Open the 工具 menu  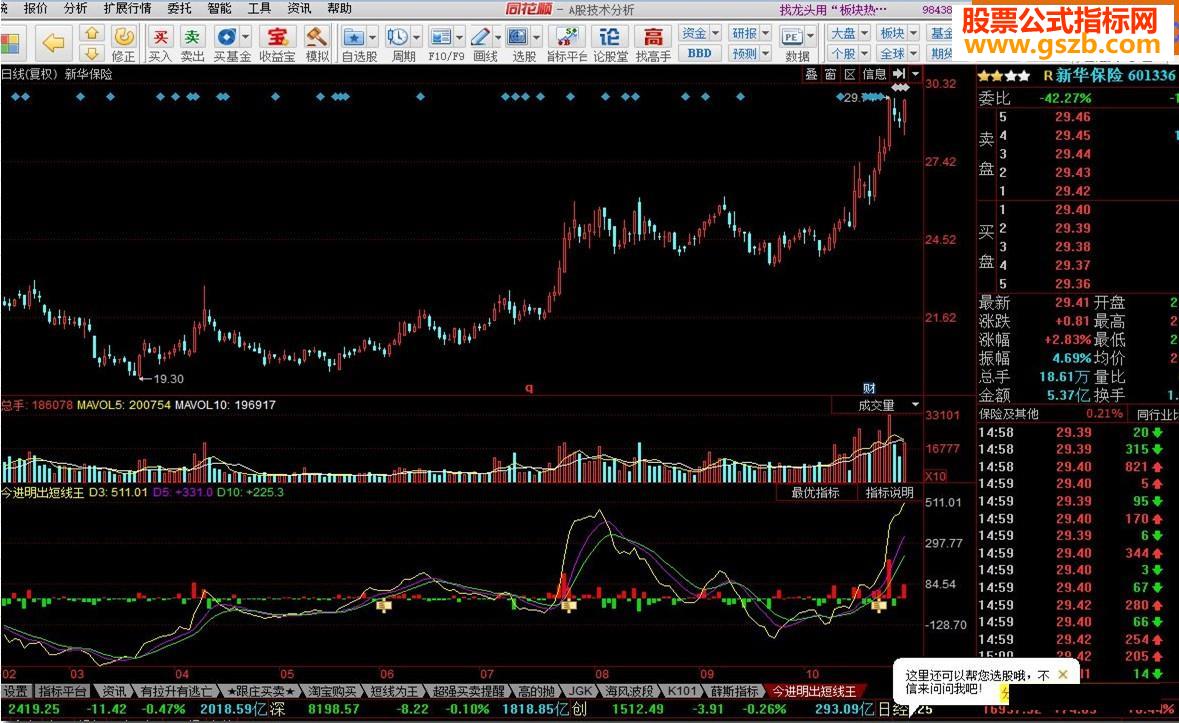pos(259,8)
